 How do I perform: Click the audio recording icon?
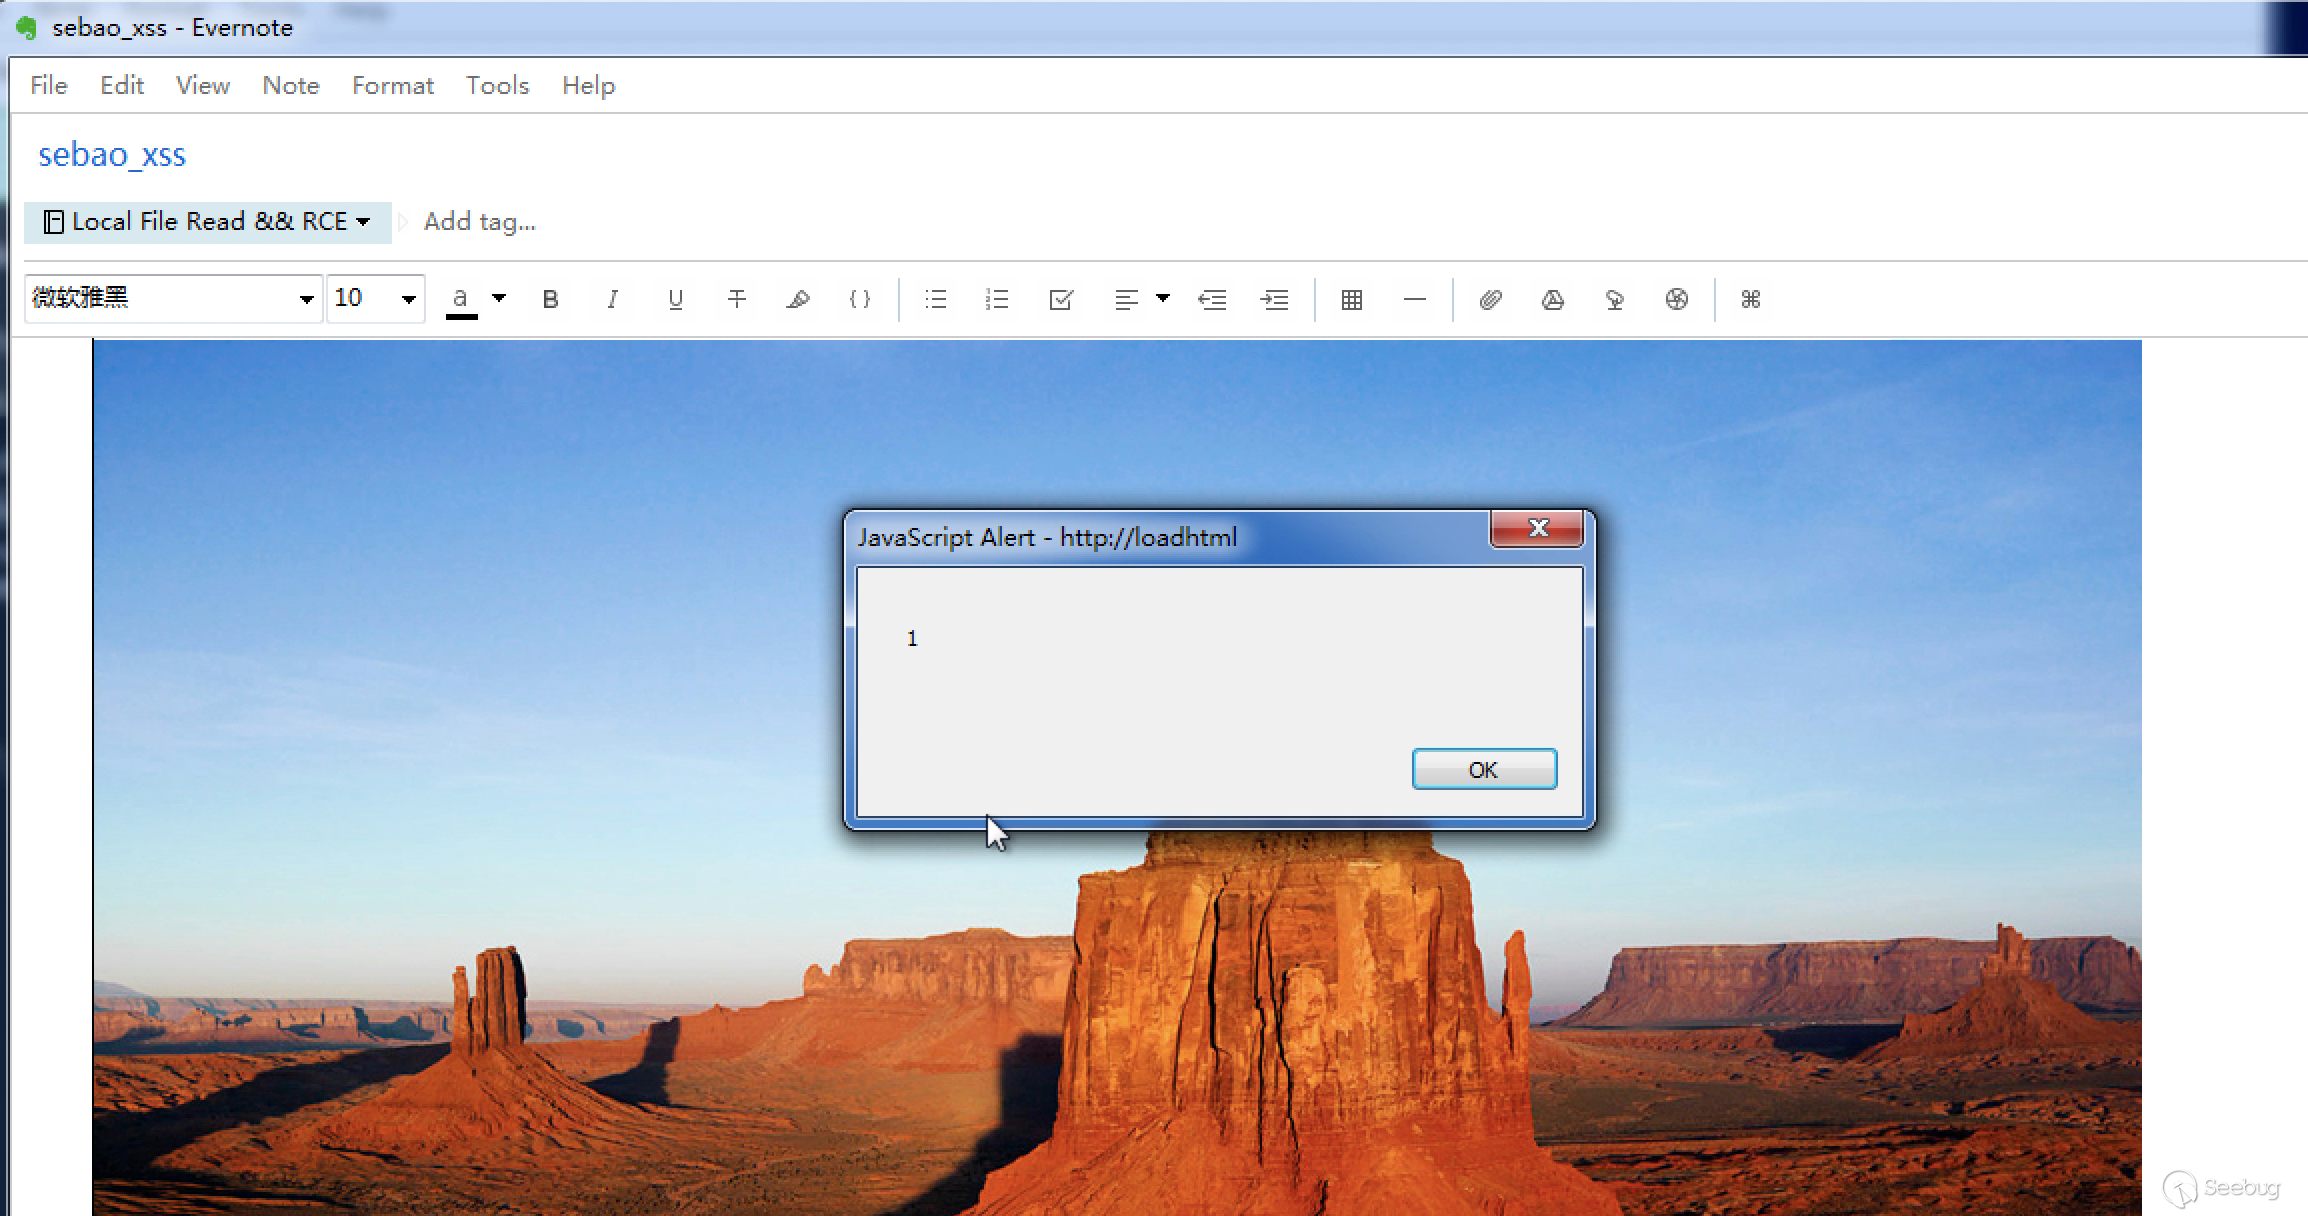pyautogui.click(x=1614, y=299)
